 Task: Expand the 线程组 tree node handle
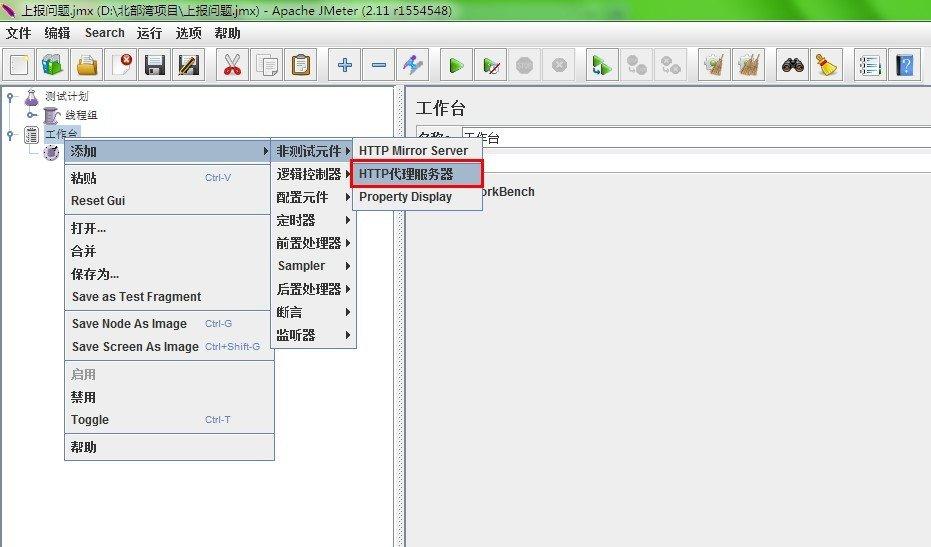[x=32, y=116]
